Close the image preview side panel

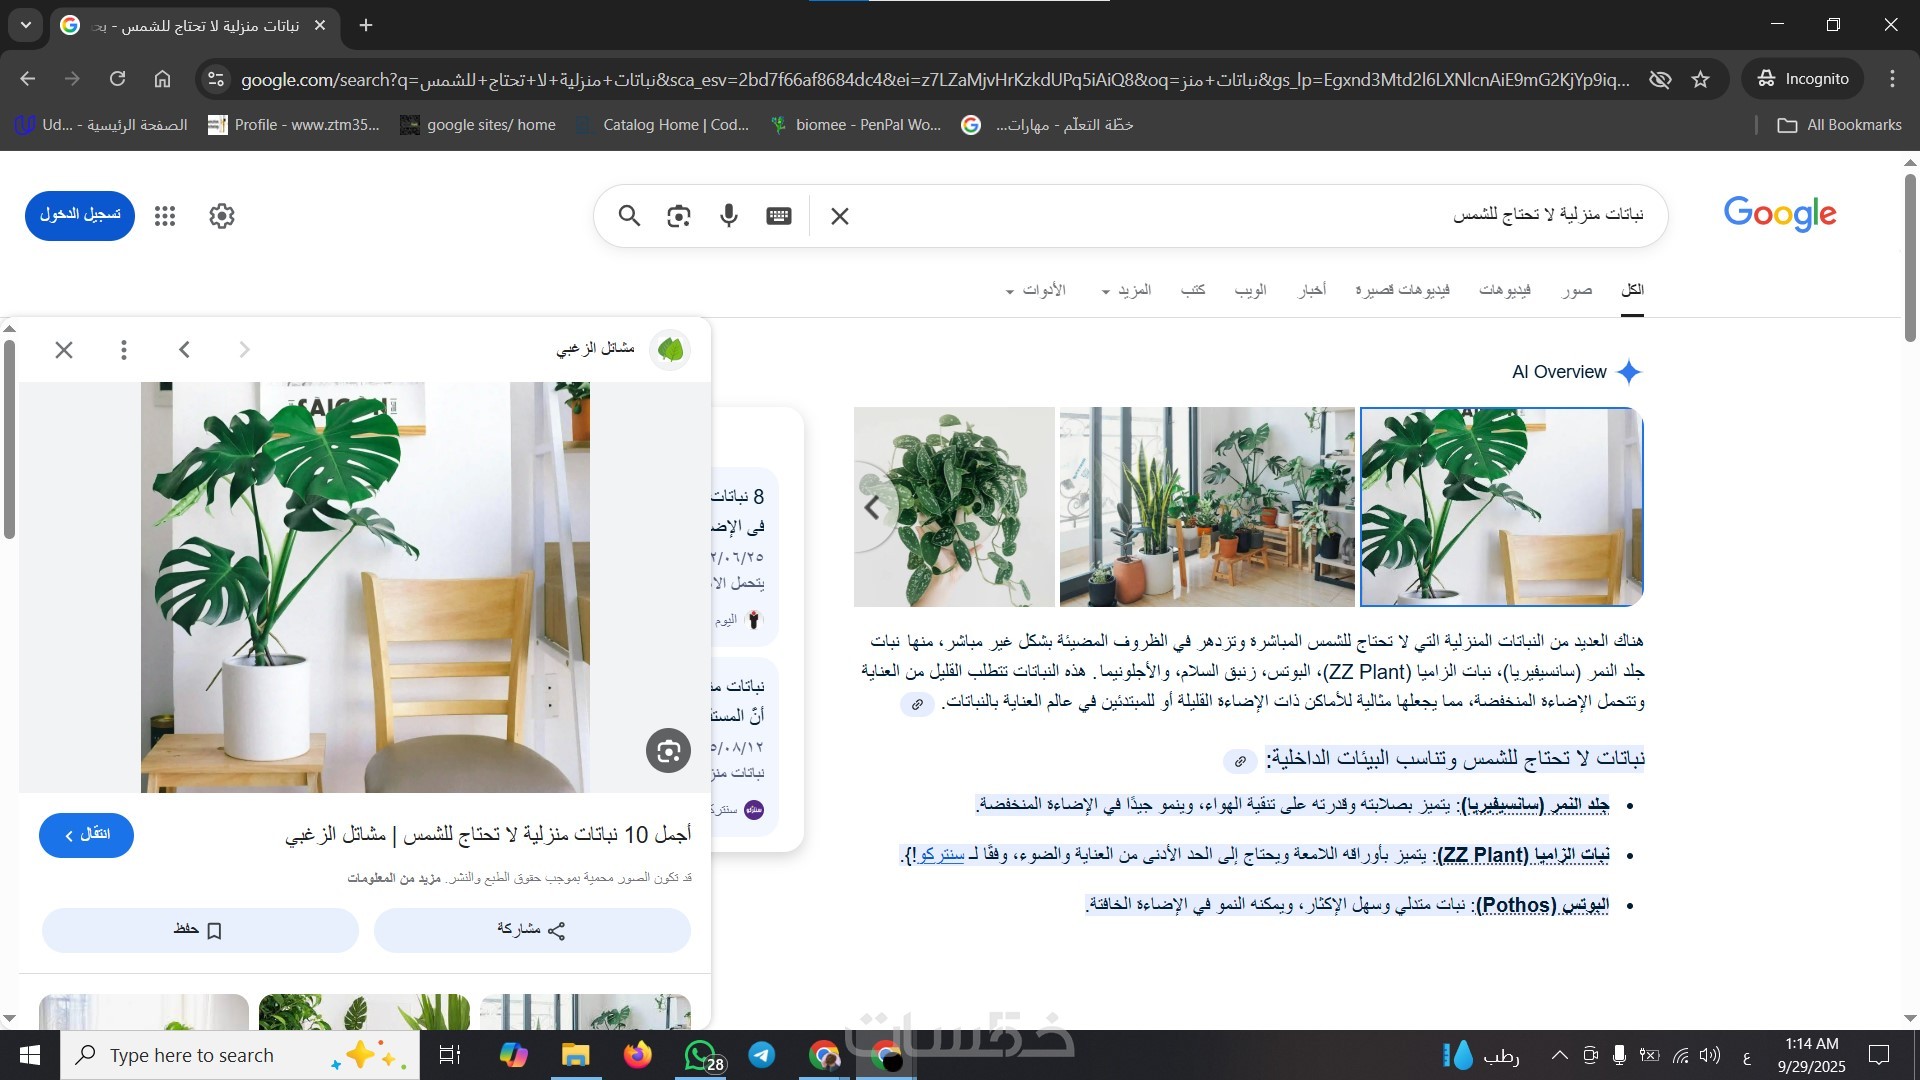(x=64, y=350)
